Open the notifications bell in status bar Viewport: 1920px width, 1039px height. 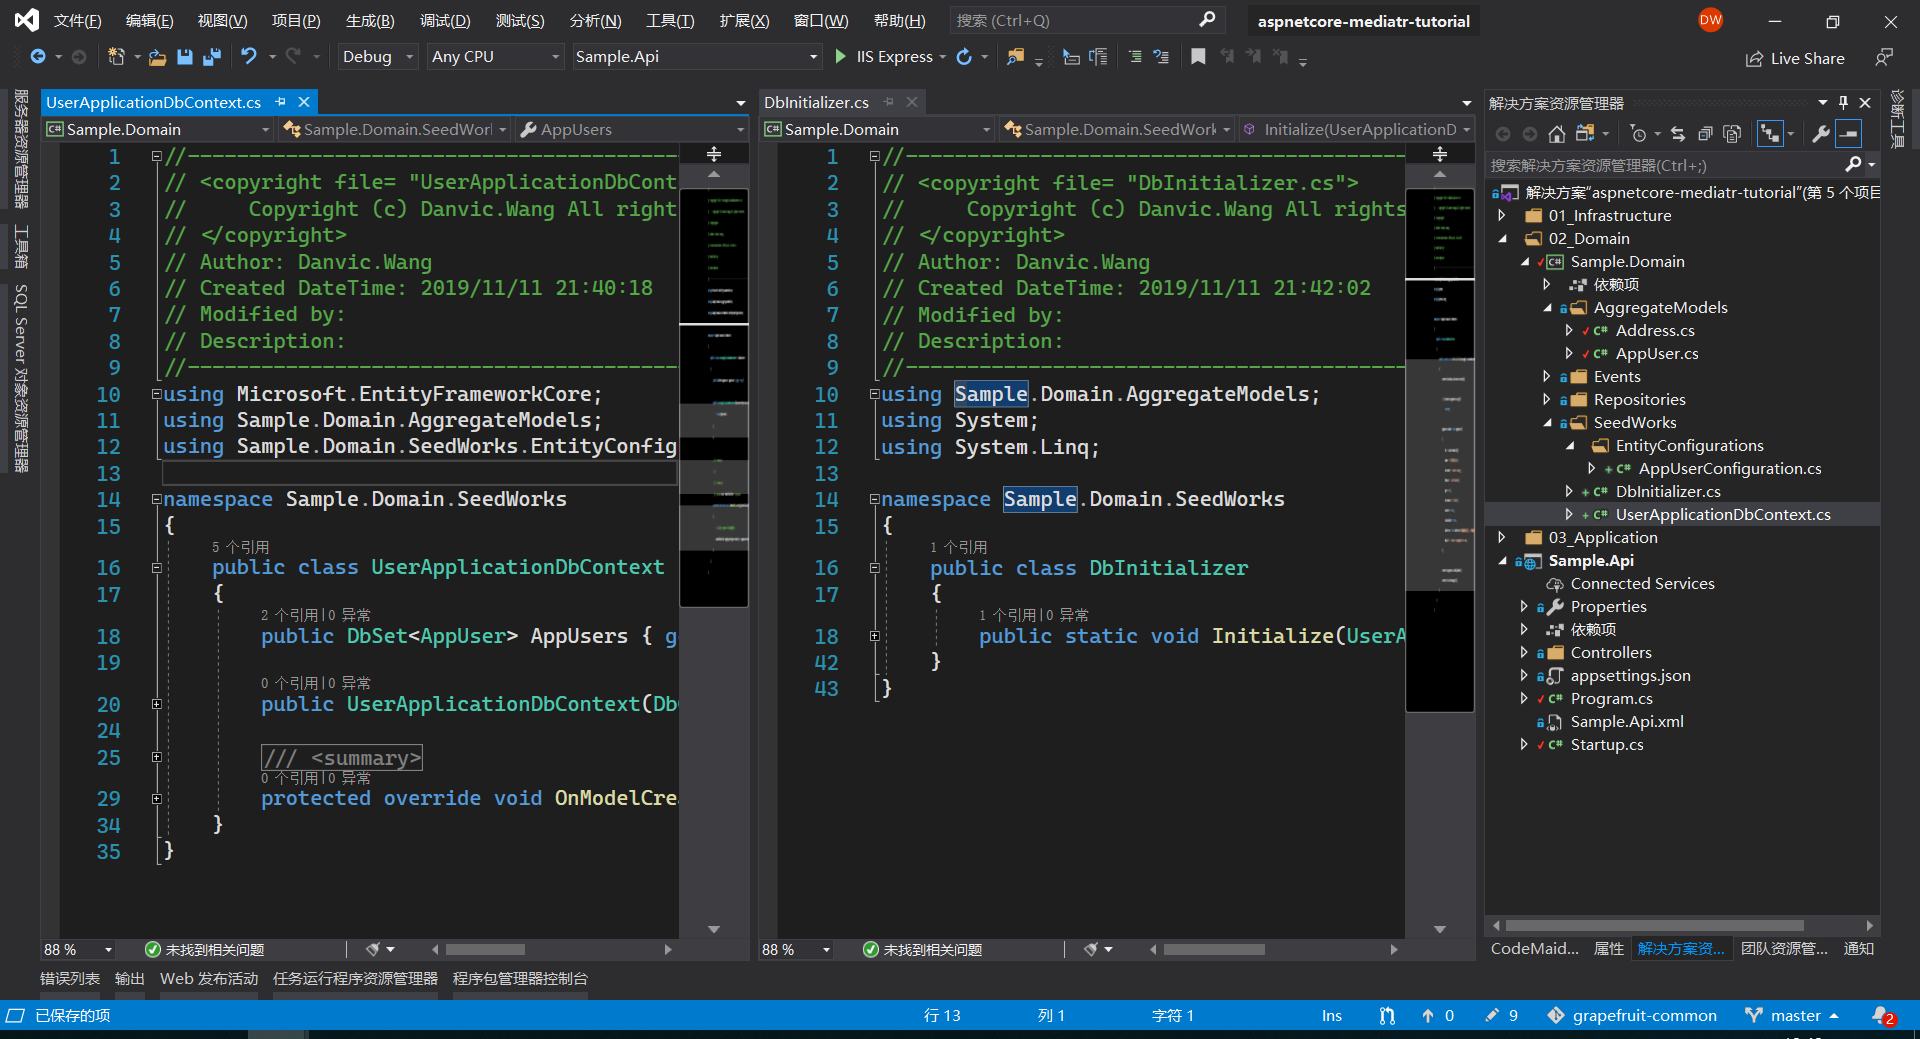[x=1881, y=1015]
